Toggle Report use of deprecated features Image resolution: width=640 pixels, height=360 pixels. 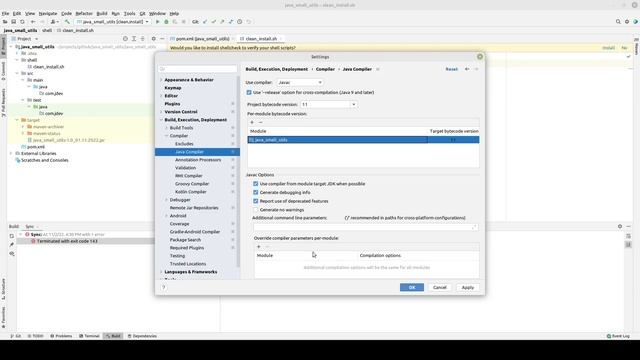tap(256, 201)
